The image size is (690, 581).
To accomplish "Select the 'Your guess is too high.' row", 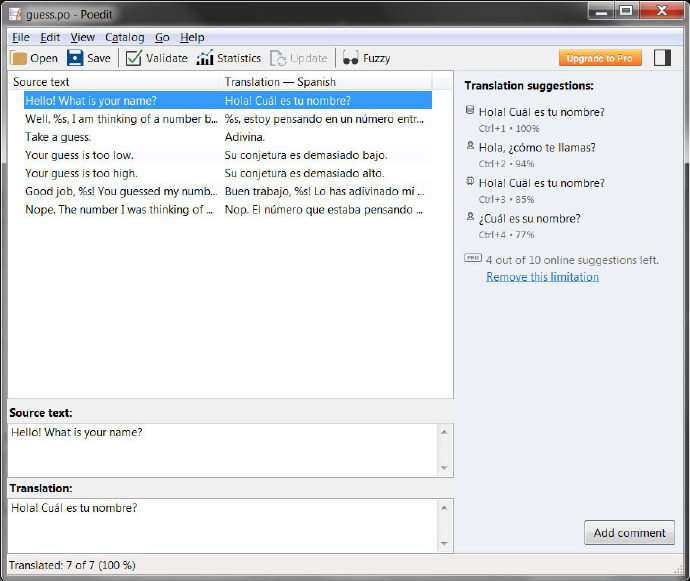I will [228, 173].
